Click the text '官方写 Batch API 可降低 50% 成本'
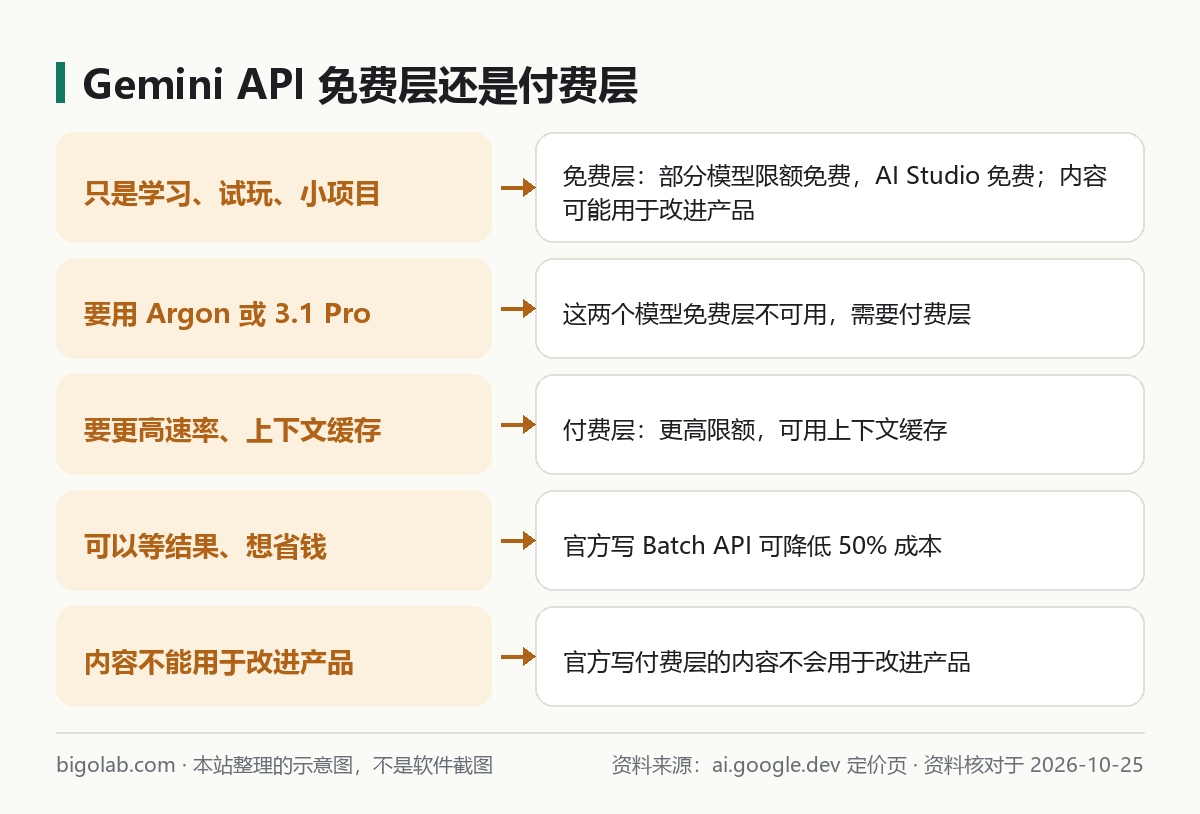The width and height of the screenshot is (1200, 814). (753, 547)
